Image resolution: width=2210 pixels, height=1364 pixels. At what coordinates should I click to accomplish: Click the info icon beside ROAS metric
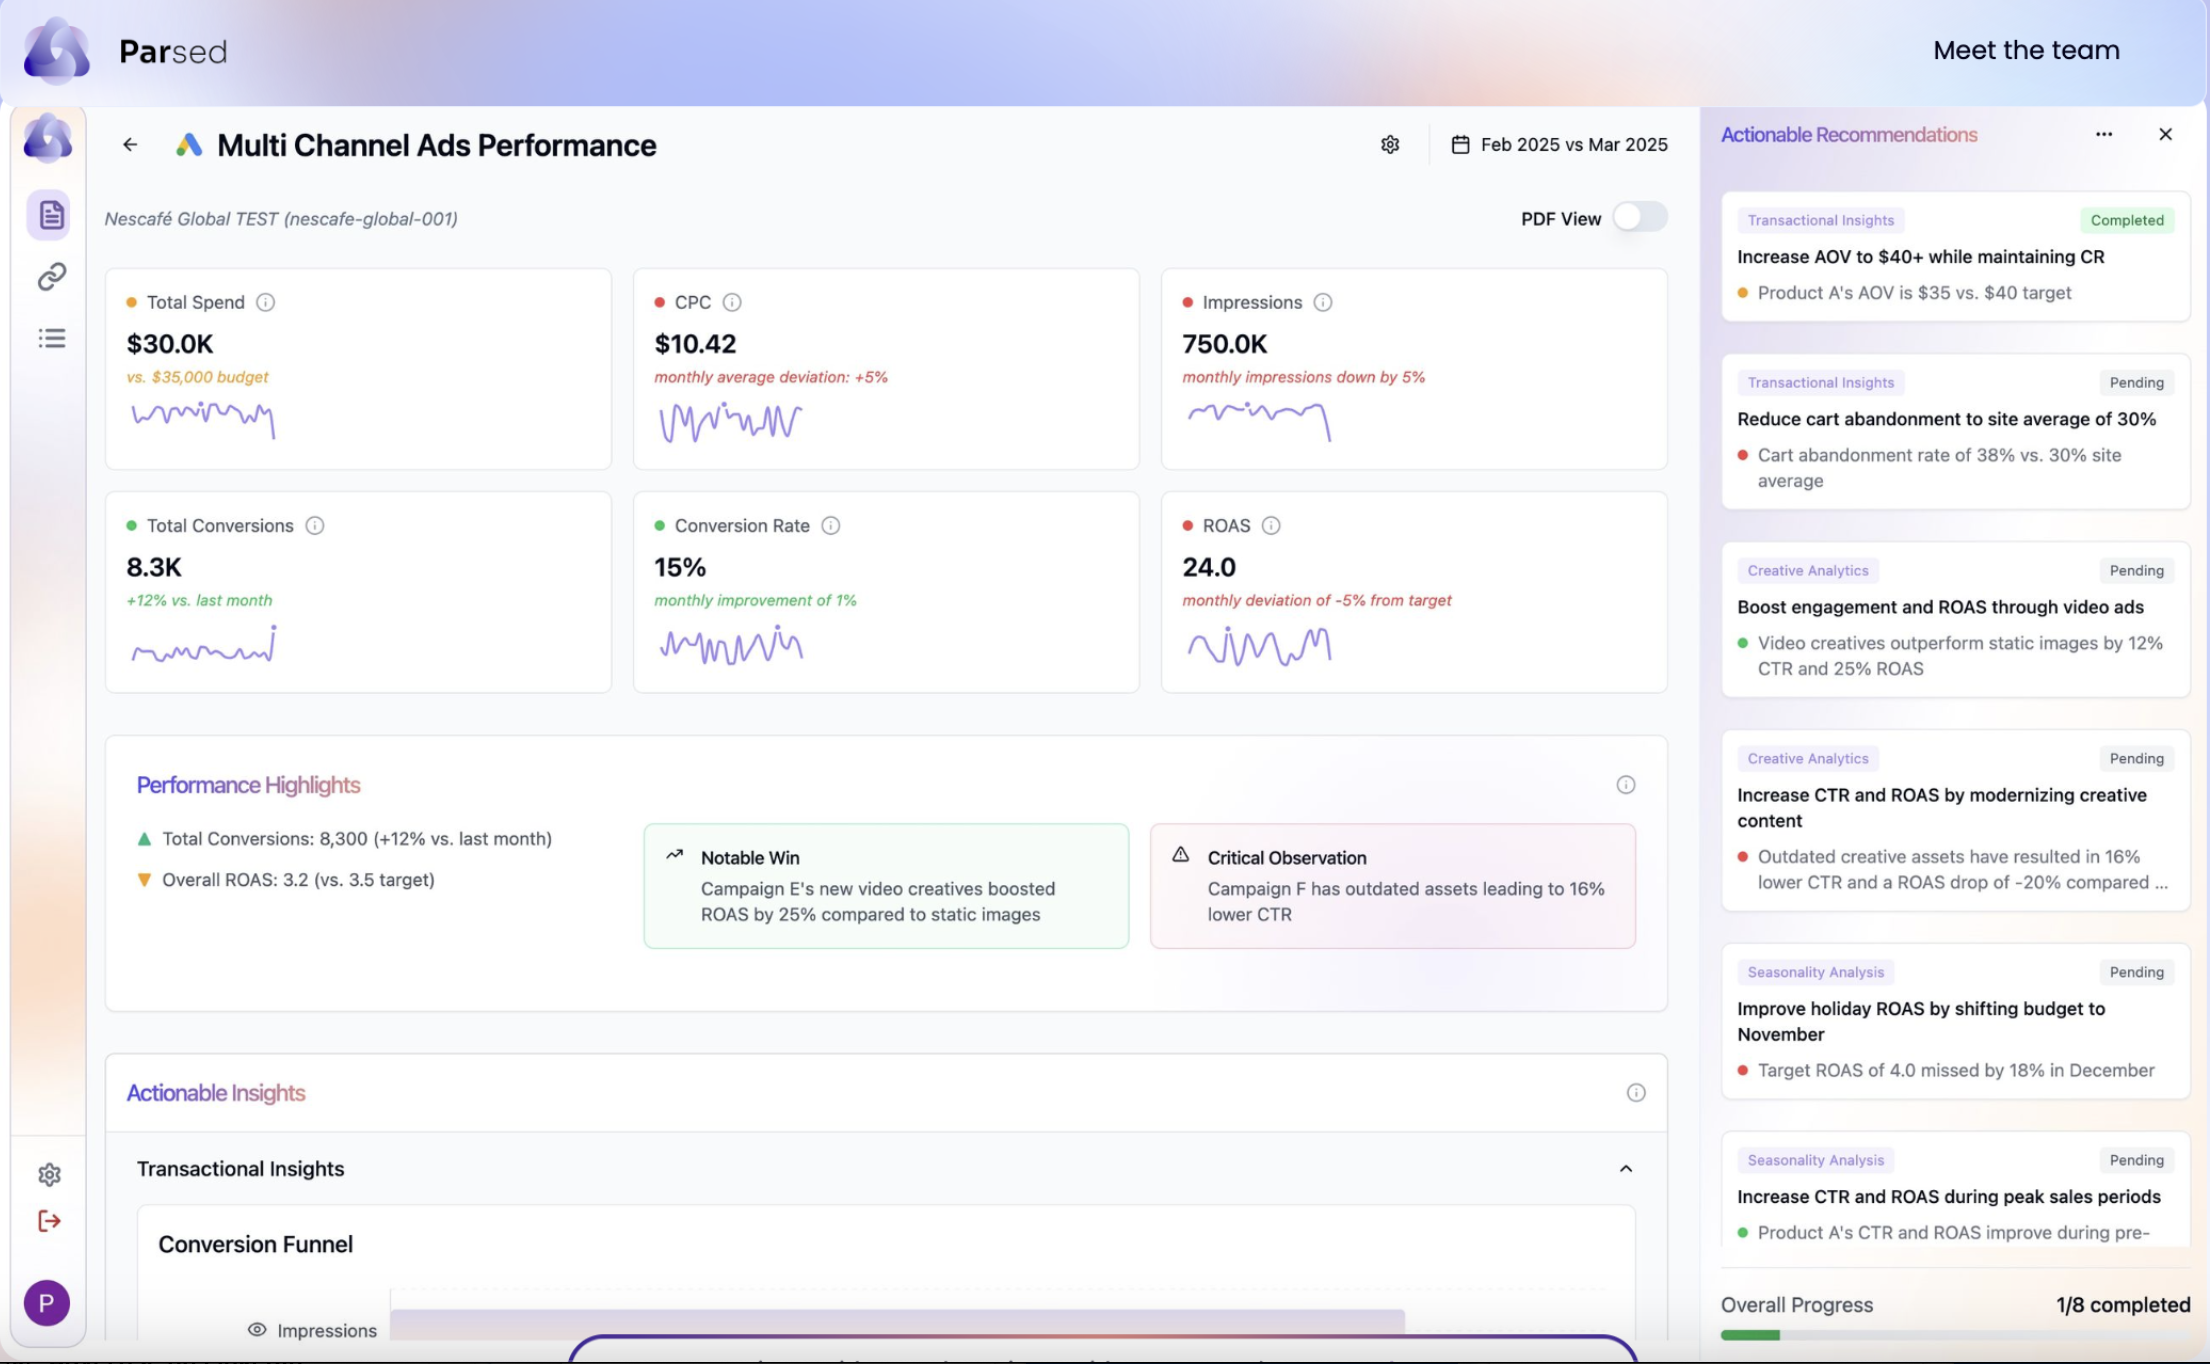[1271, 526]
